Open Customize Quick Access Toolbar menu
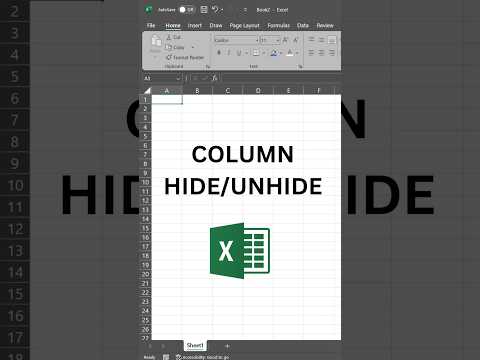480x360 pixels. pyautogui.click(x=245, y=10)
